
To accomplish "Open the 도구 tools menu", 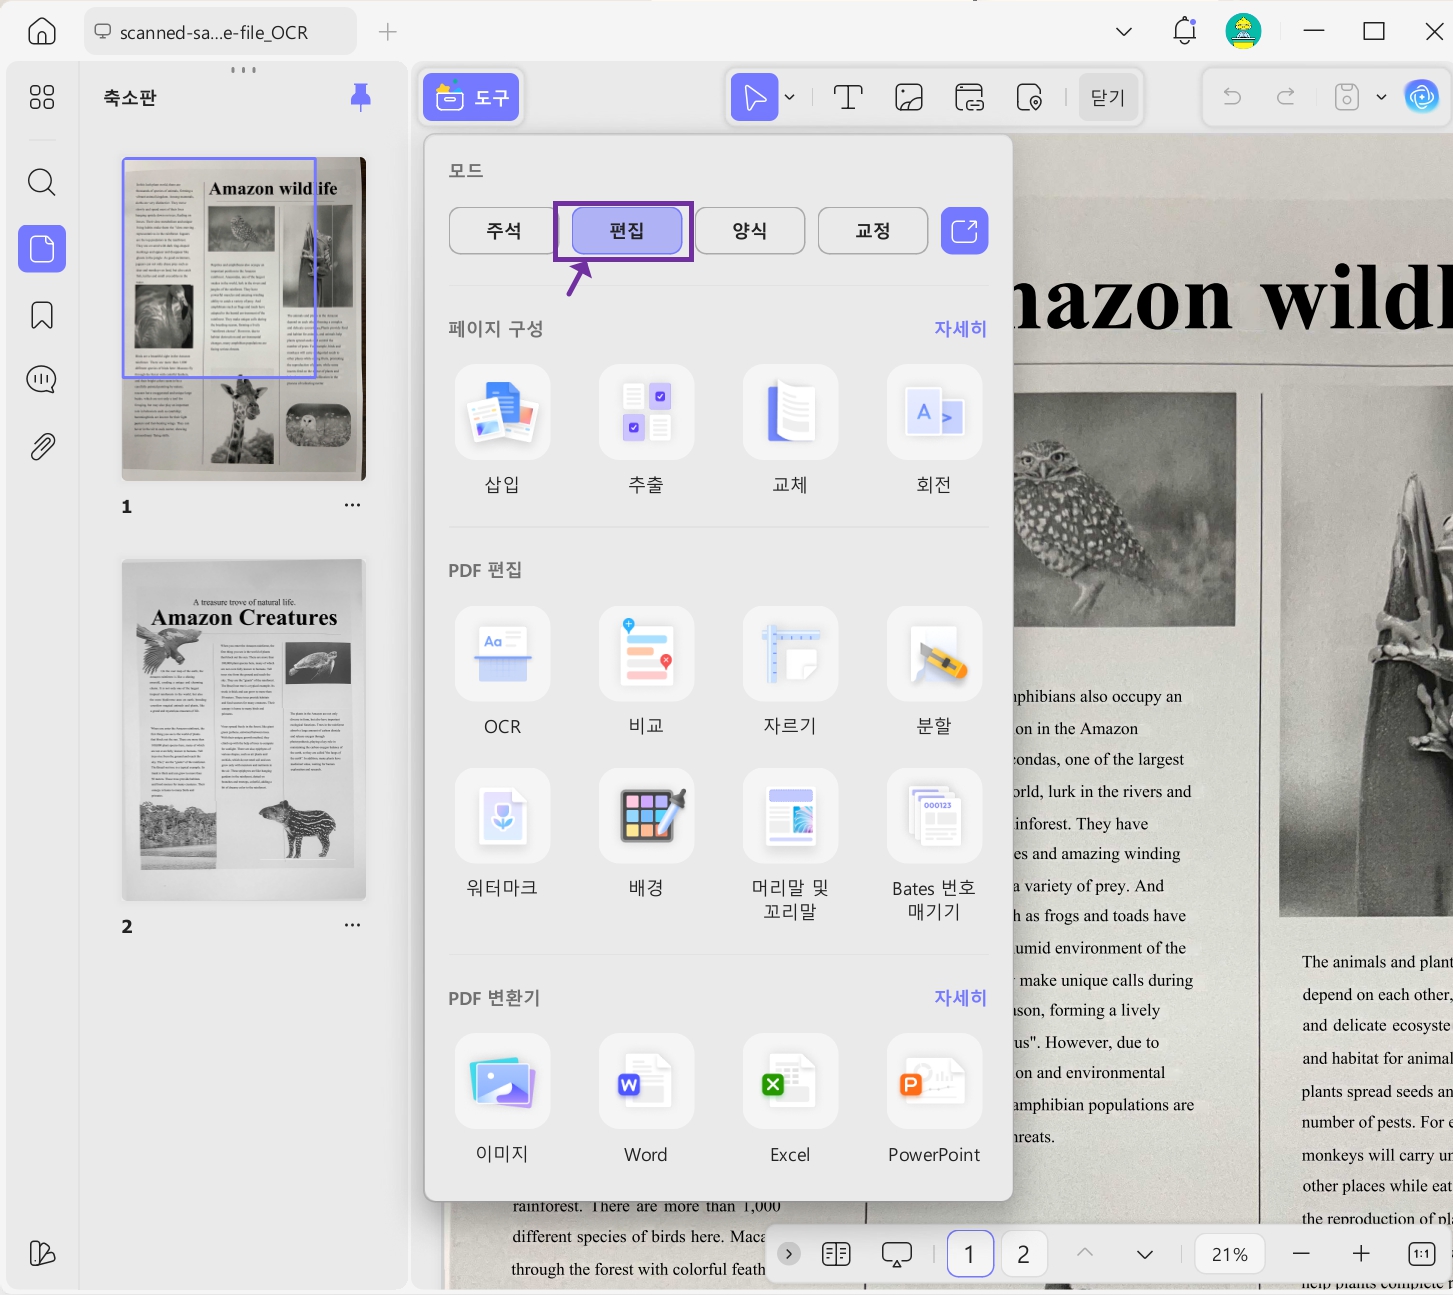I will click(471, 97).
